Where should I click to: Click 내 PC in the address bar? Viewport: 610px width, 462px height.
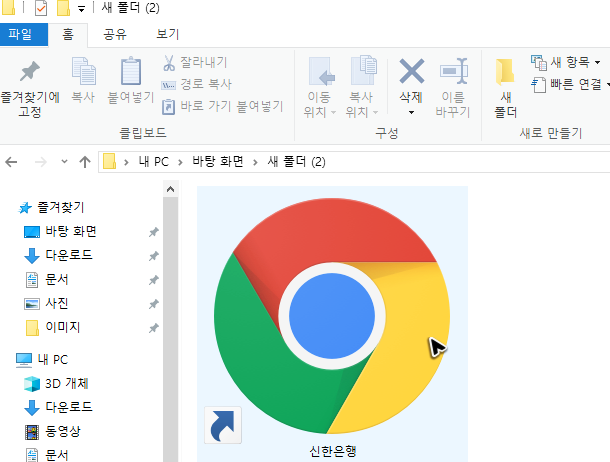coord(154,162)
